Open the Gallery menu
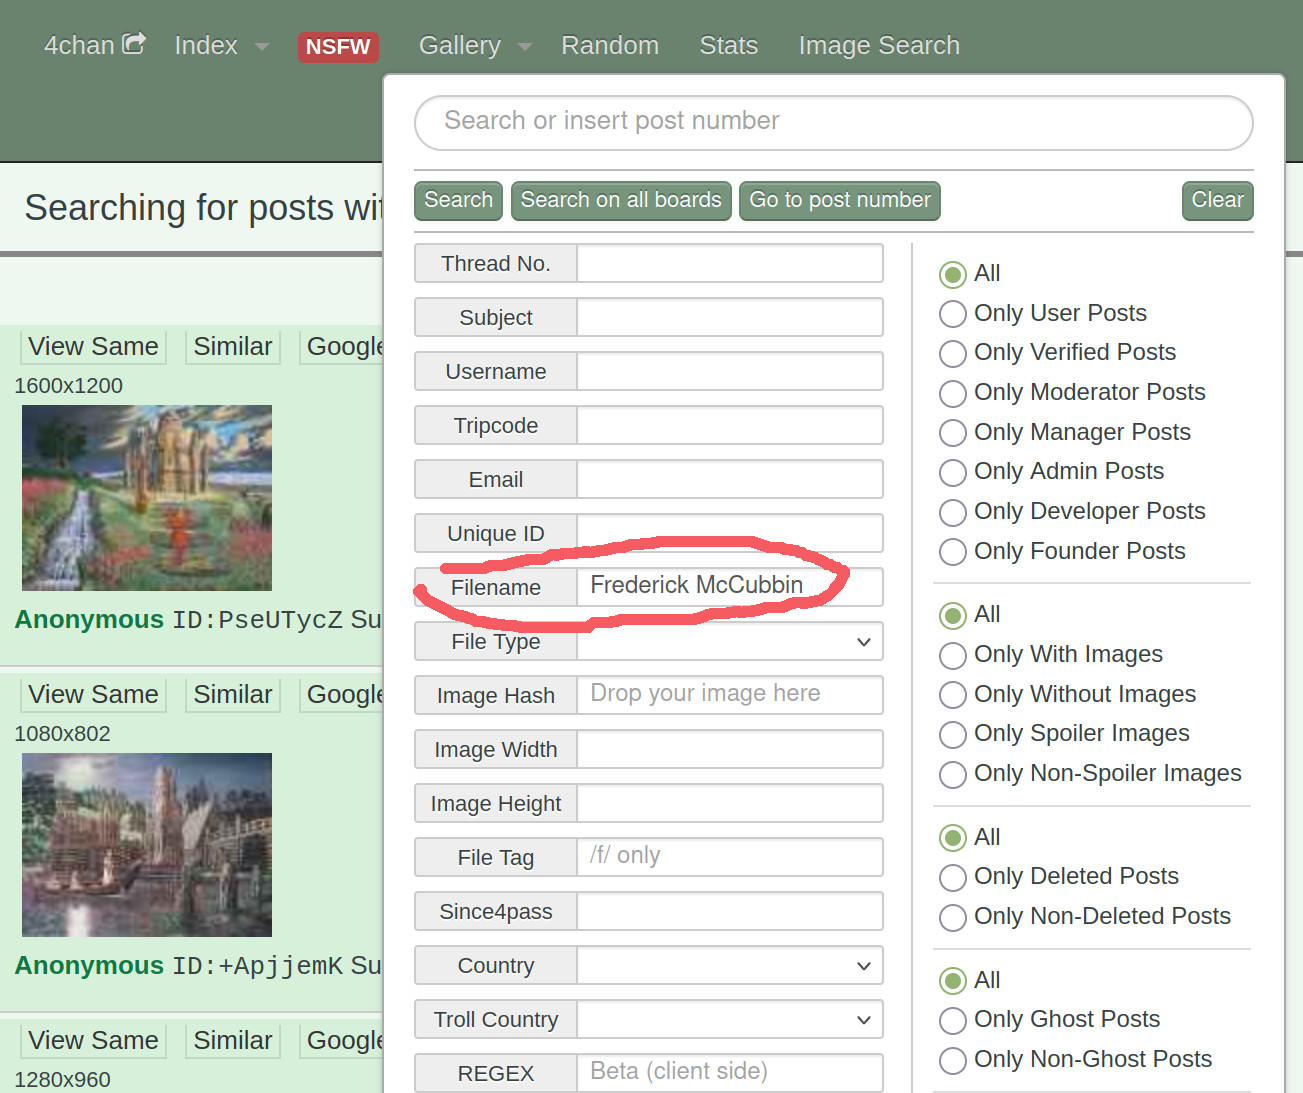The image size is (1303, 1093). coord(460,45)
